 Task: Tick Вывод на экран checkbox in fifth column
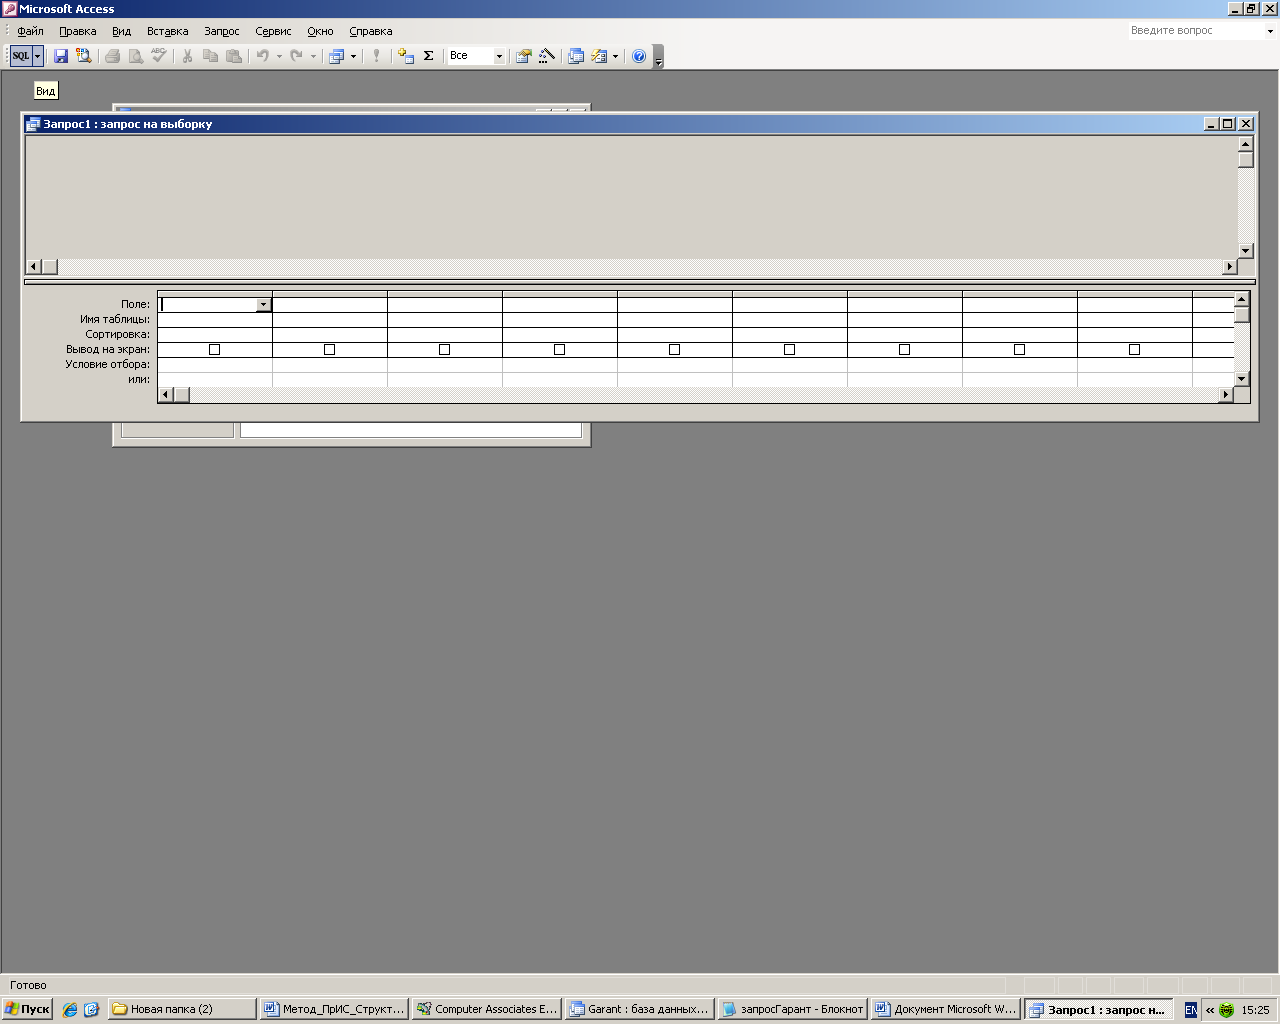tap(674, 349)
